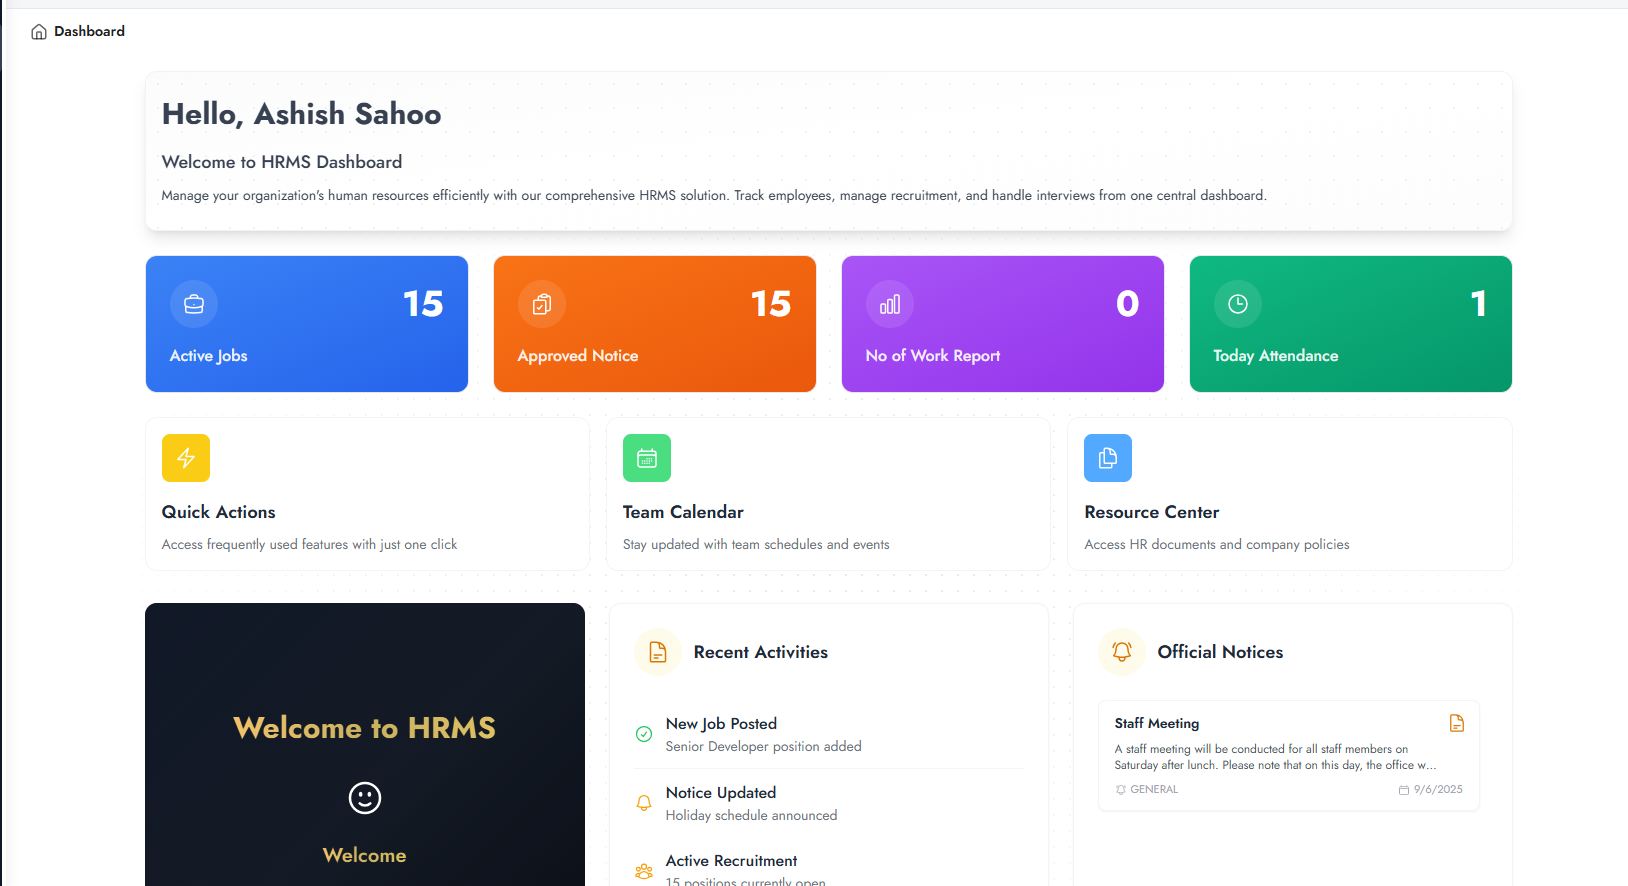Viewport: 1628px width, 886px height.
Task: Click the yellow lightning Quick Actions icon
Action: pyautogui.click(x=186, y=458)
